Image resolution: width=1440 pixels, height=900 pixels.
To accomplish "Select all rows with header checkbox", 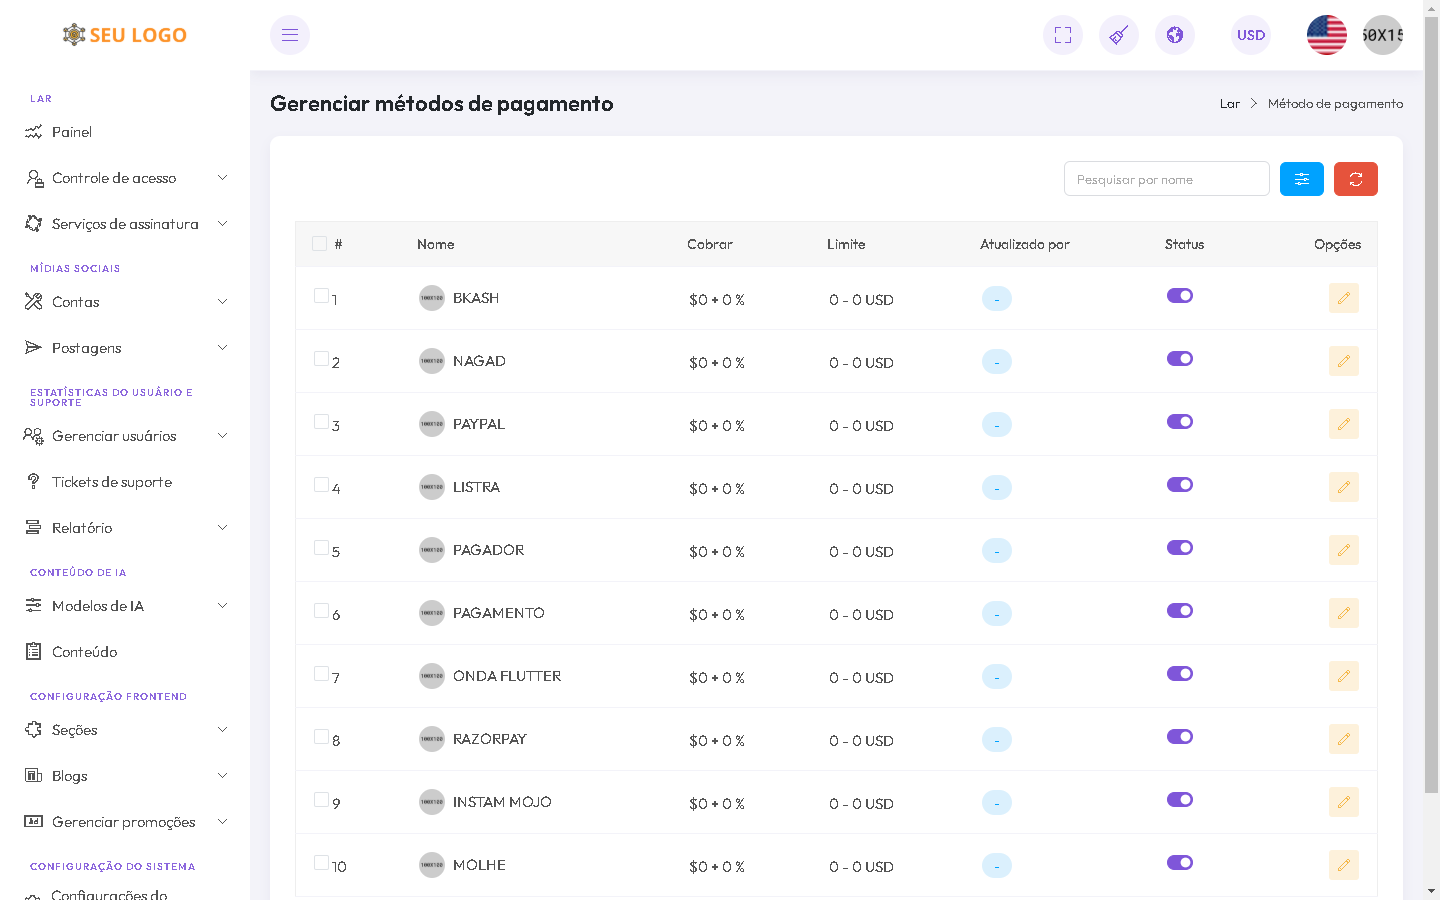I will click(320, 244).
